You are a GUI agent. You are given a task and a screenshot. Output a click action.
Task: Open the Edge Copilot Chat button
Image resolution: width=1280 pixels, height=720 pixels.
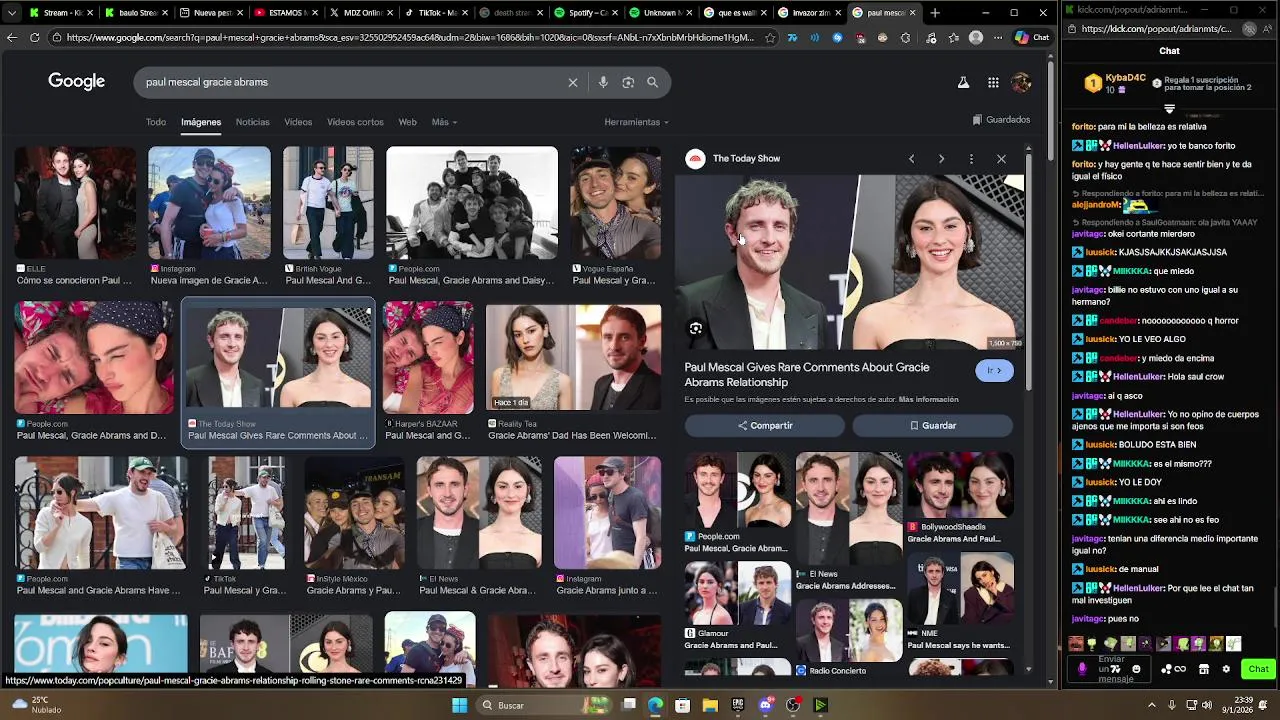pyautogui.click(x=1032, y=38)
